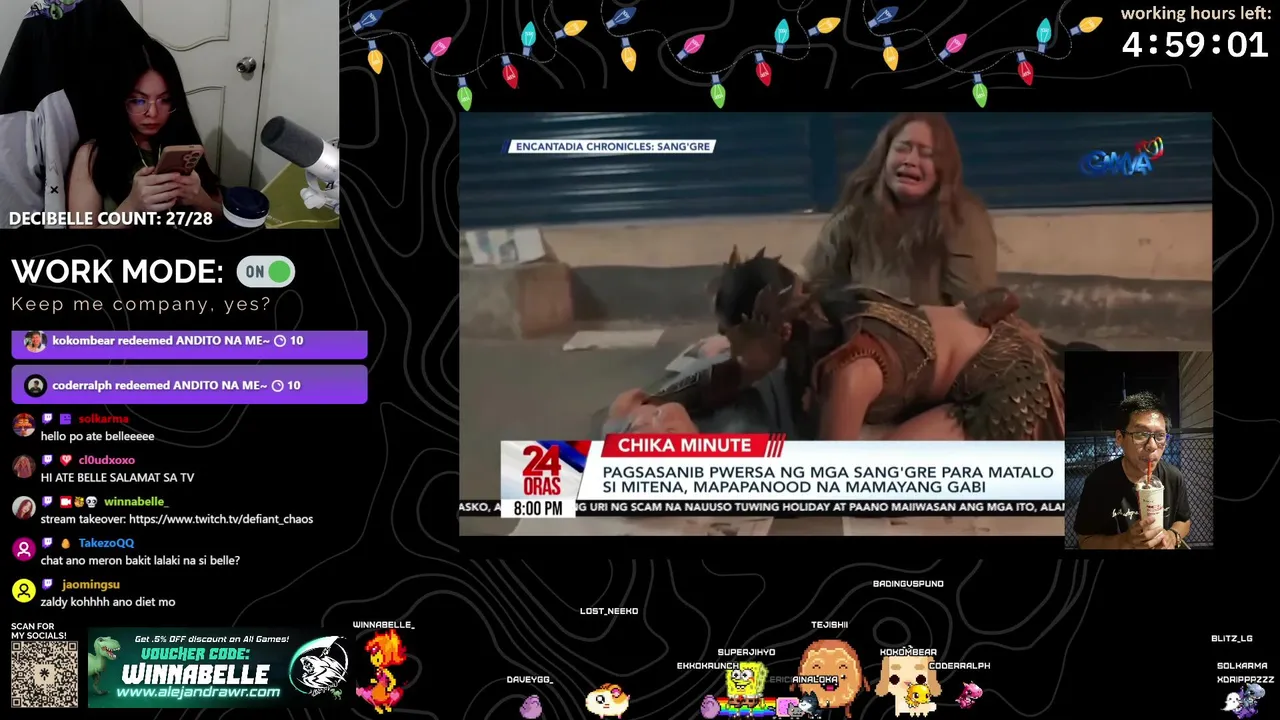The width and height of the screenshot is (1280, 720).
Task: Click the Encantadia news video
Action: tap(836, 324)
